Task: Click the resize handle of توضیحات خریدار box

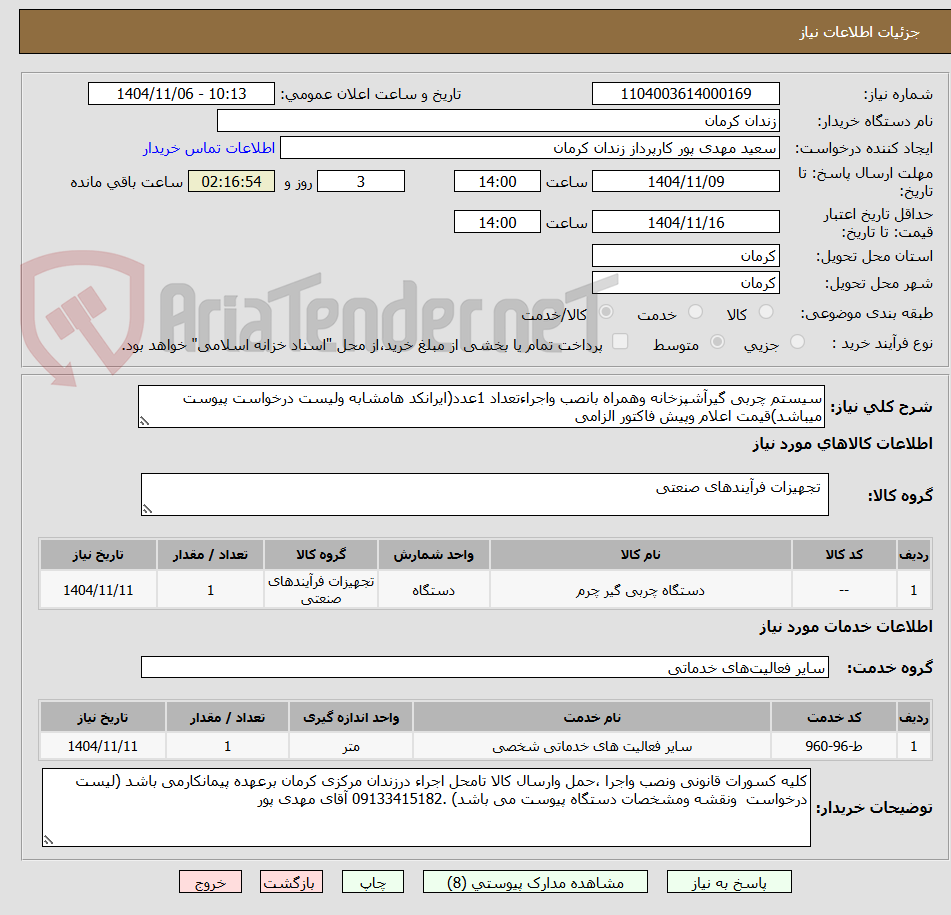Action: click(48, 840)
